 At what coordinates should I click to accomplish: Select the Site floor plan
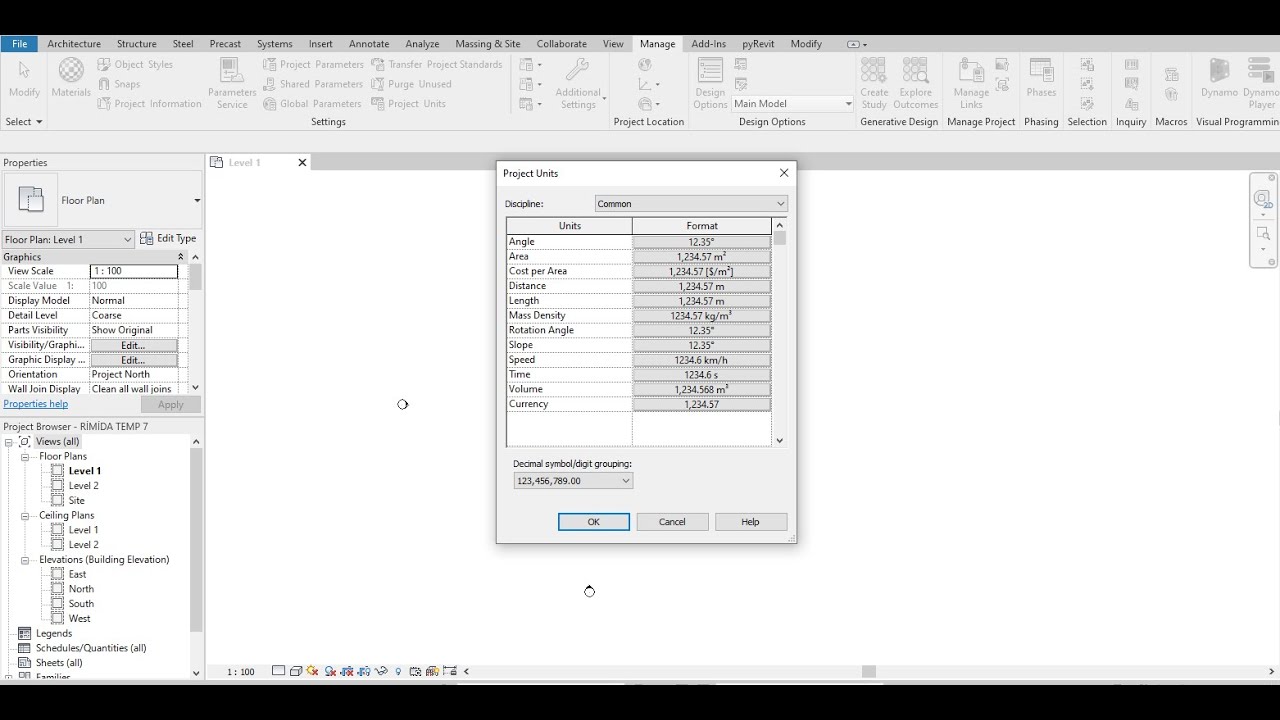click(x=77, y=501)
